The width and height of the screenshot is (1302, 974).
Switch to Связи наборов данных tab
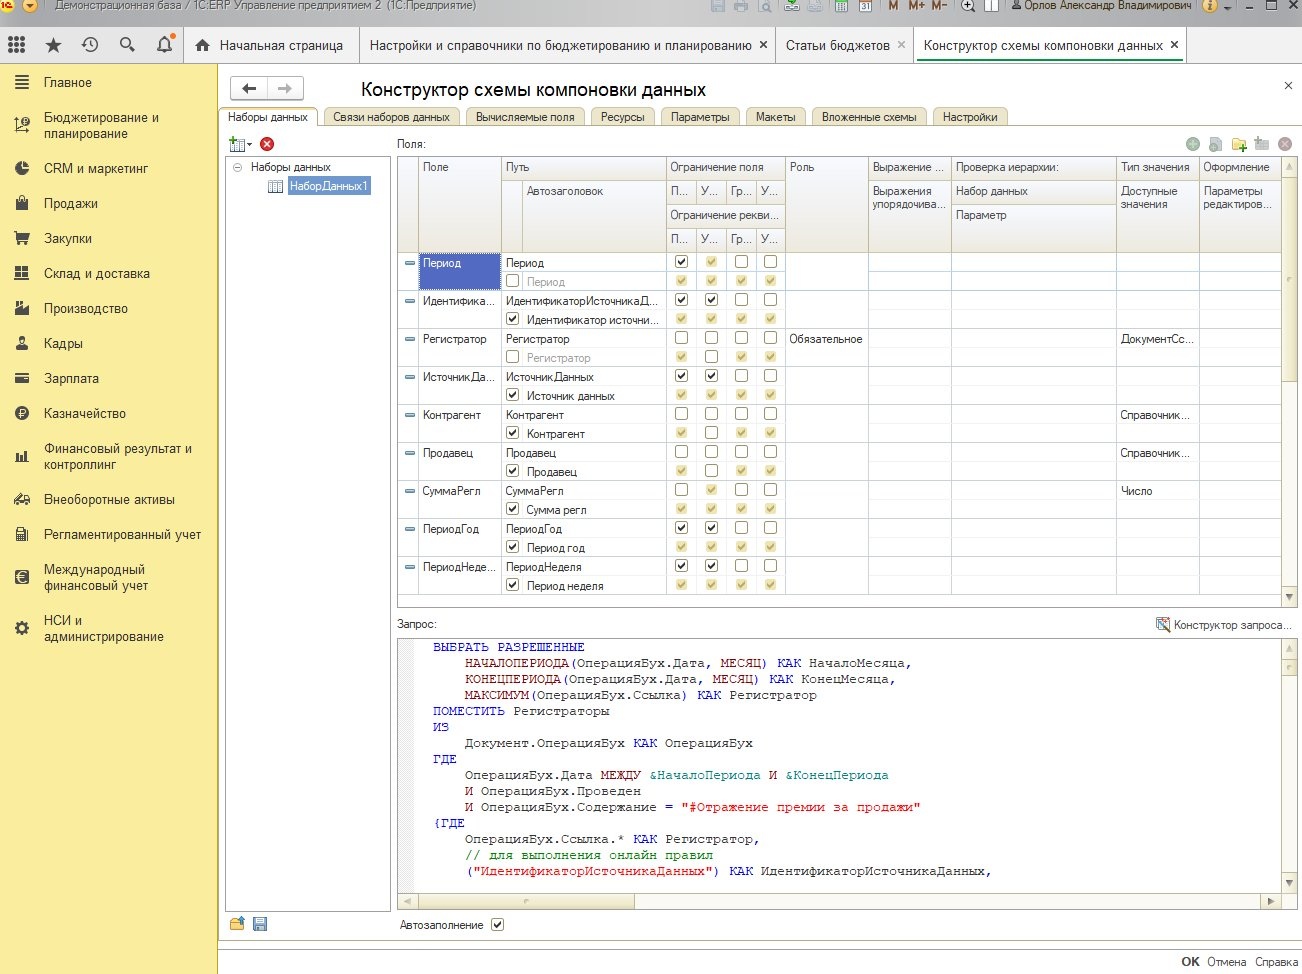point(391,117)
